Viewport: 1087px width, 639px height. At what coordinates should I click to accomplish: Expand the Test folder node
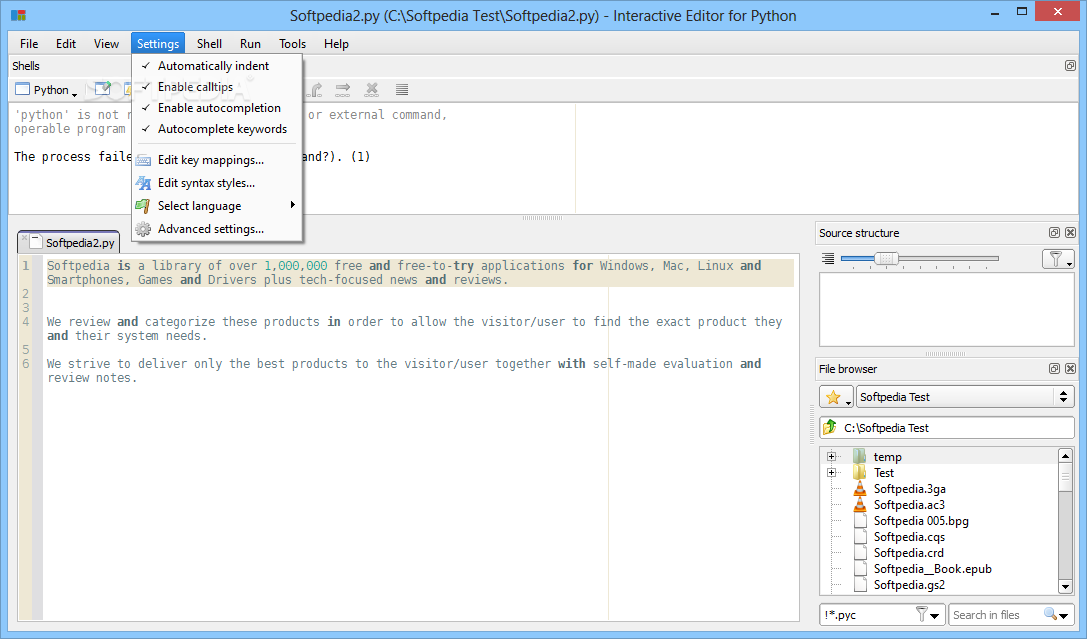pos(831,473)
